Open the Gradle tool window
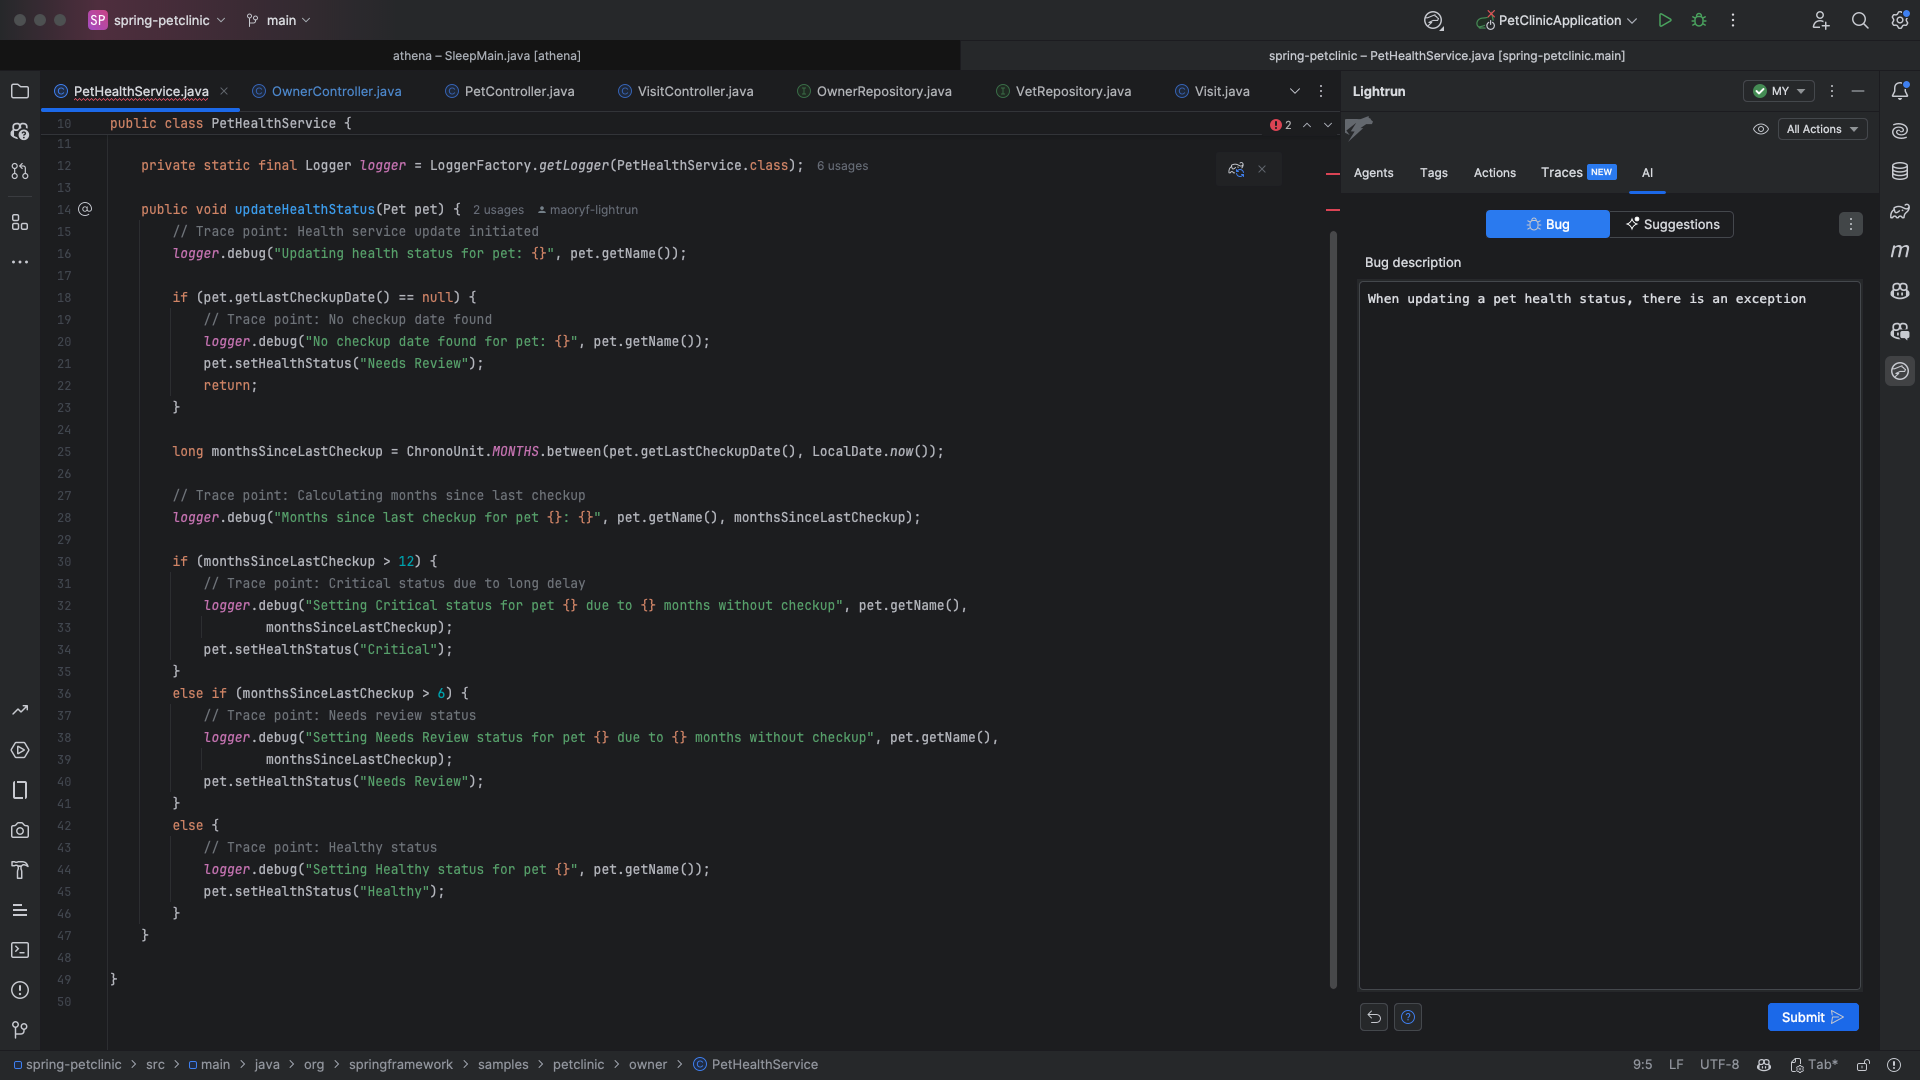The image size is (1920, 1080). (1900, 211)
